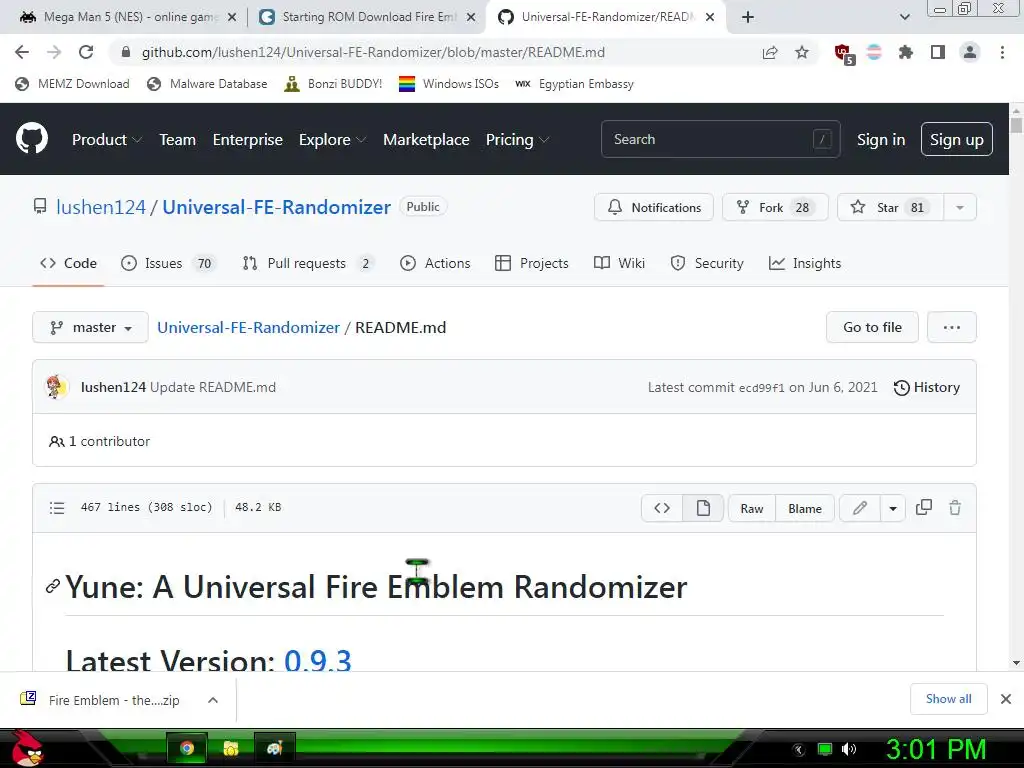Open the Extensions puzzle piece menu
Screen dimensions: 1024x768
click(905, 52)
